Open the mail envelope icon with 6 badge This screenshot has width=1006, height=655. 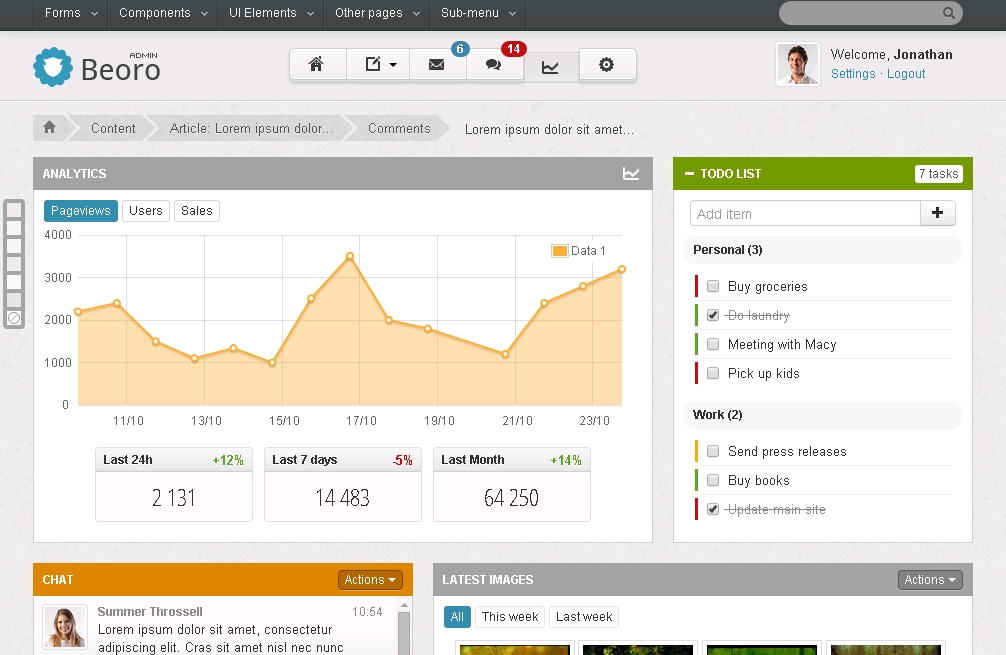tap(436, 65)
